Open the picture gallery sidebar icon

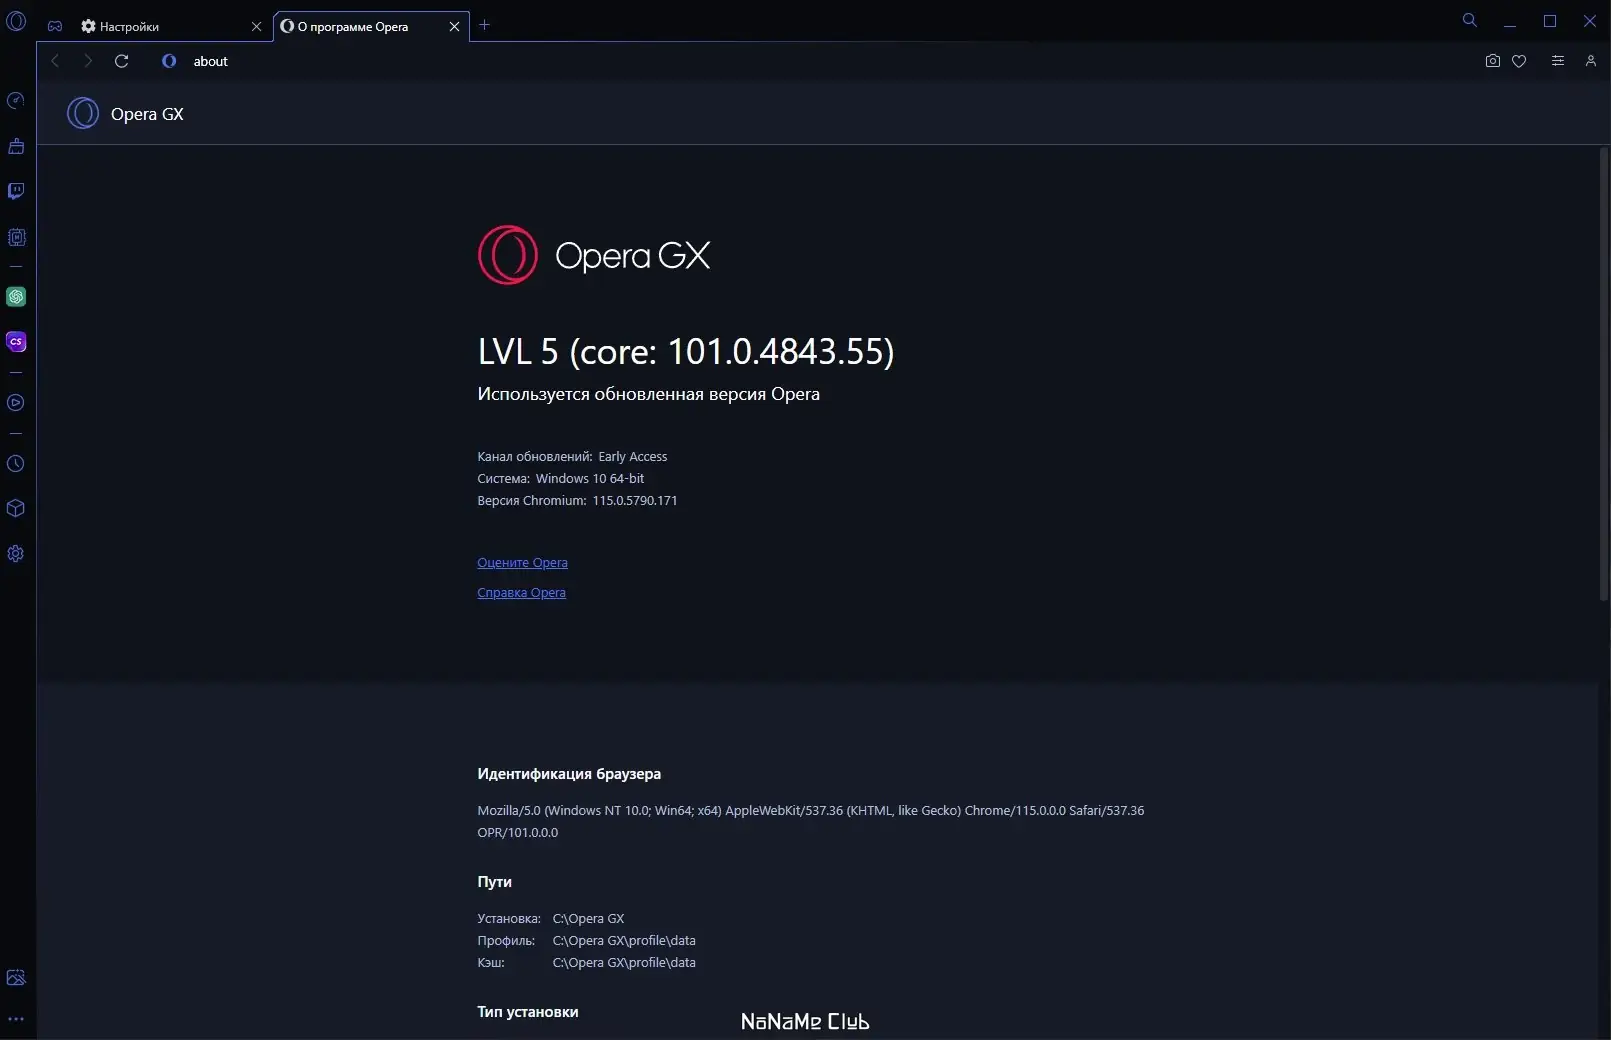16,978
